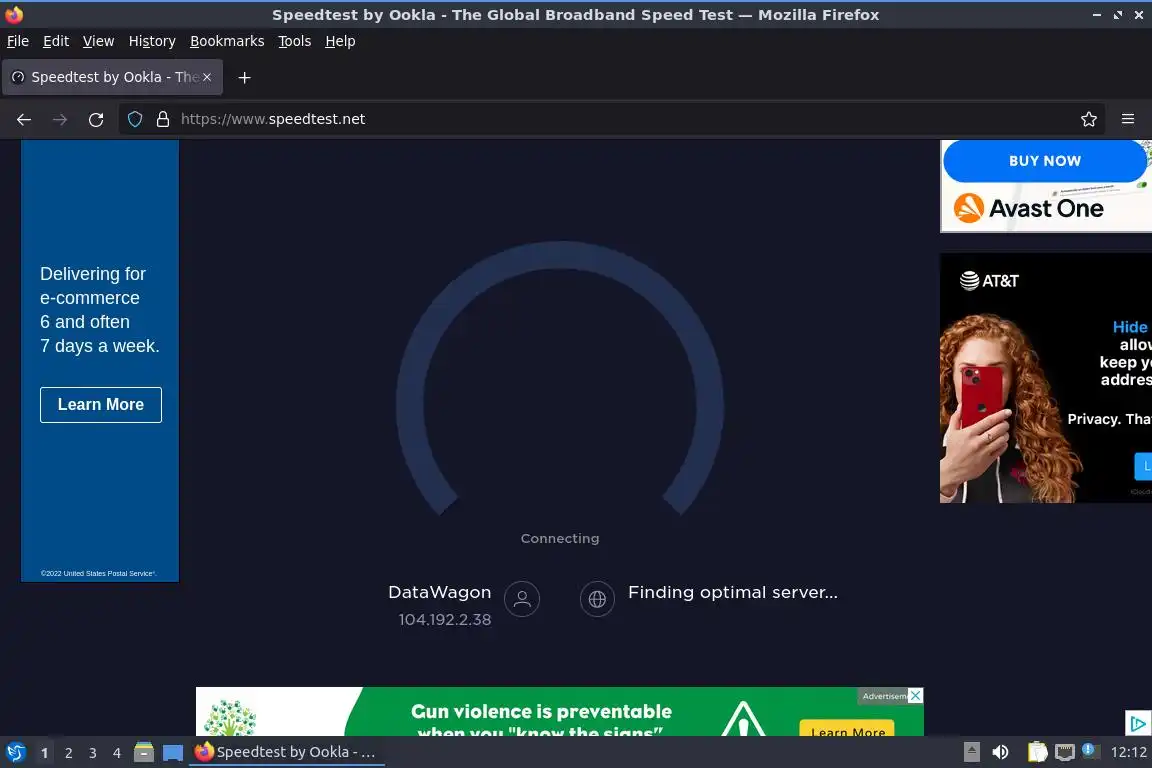The width and height of the screenshot is (1152, 768).
Task: Go back to the previous page
Action: [24, 119]
